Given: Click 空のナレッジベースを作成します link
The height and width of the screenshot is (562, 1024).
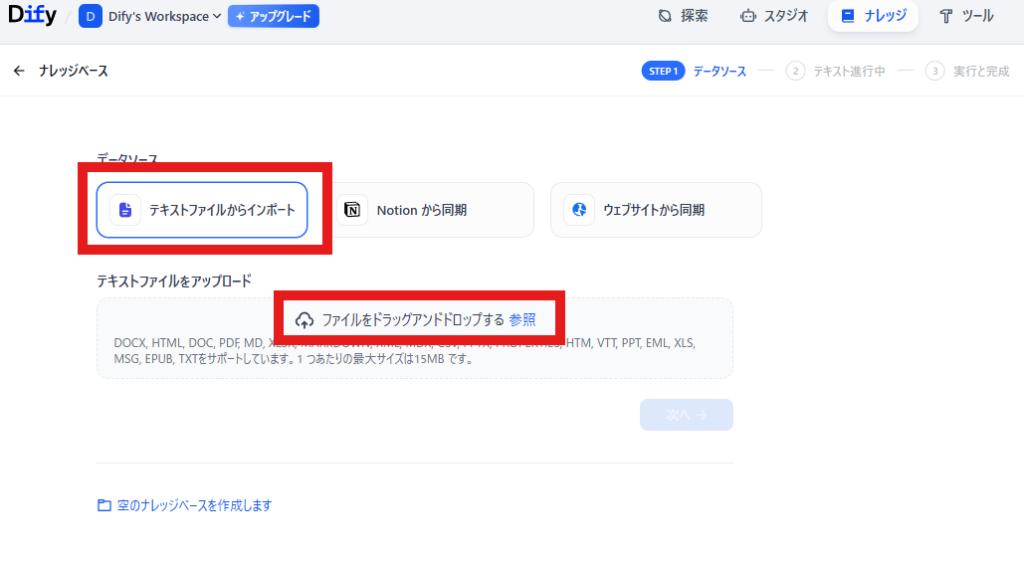Looking at the screenshot, I should coord(192,505).
